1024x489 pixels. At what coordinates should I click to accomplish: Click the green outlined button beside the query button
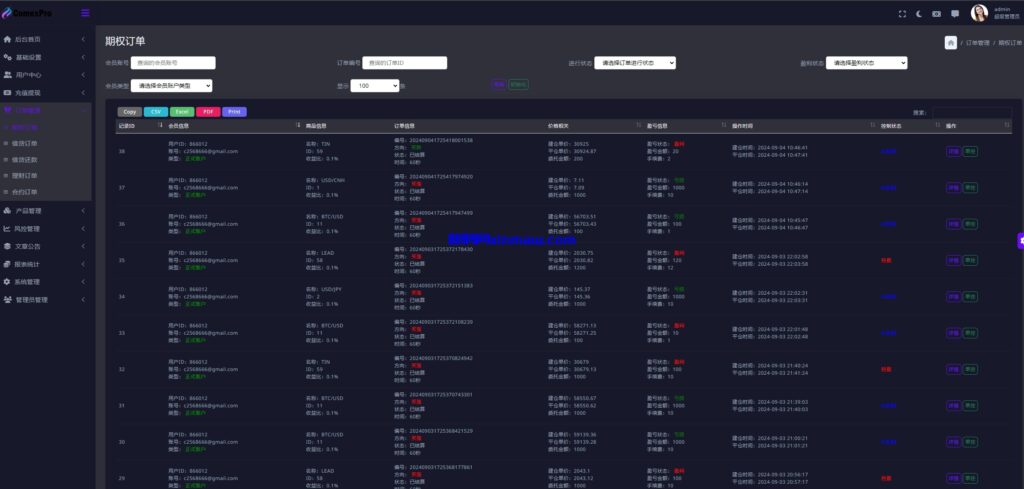coord(519,84)
